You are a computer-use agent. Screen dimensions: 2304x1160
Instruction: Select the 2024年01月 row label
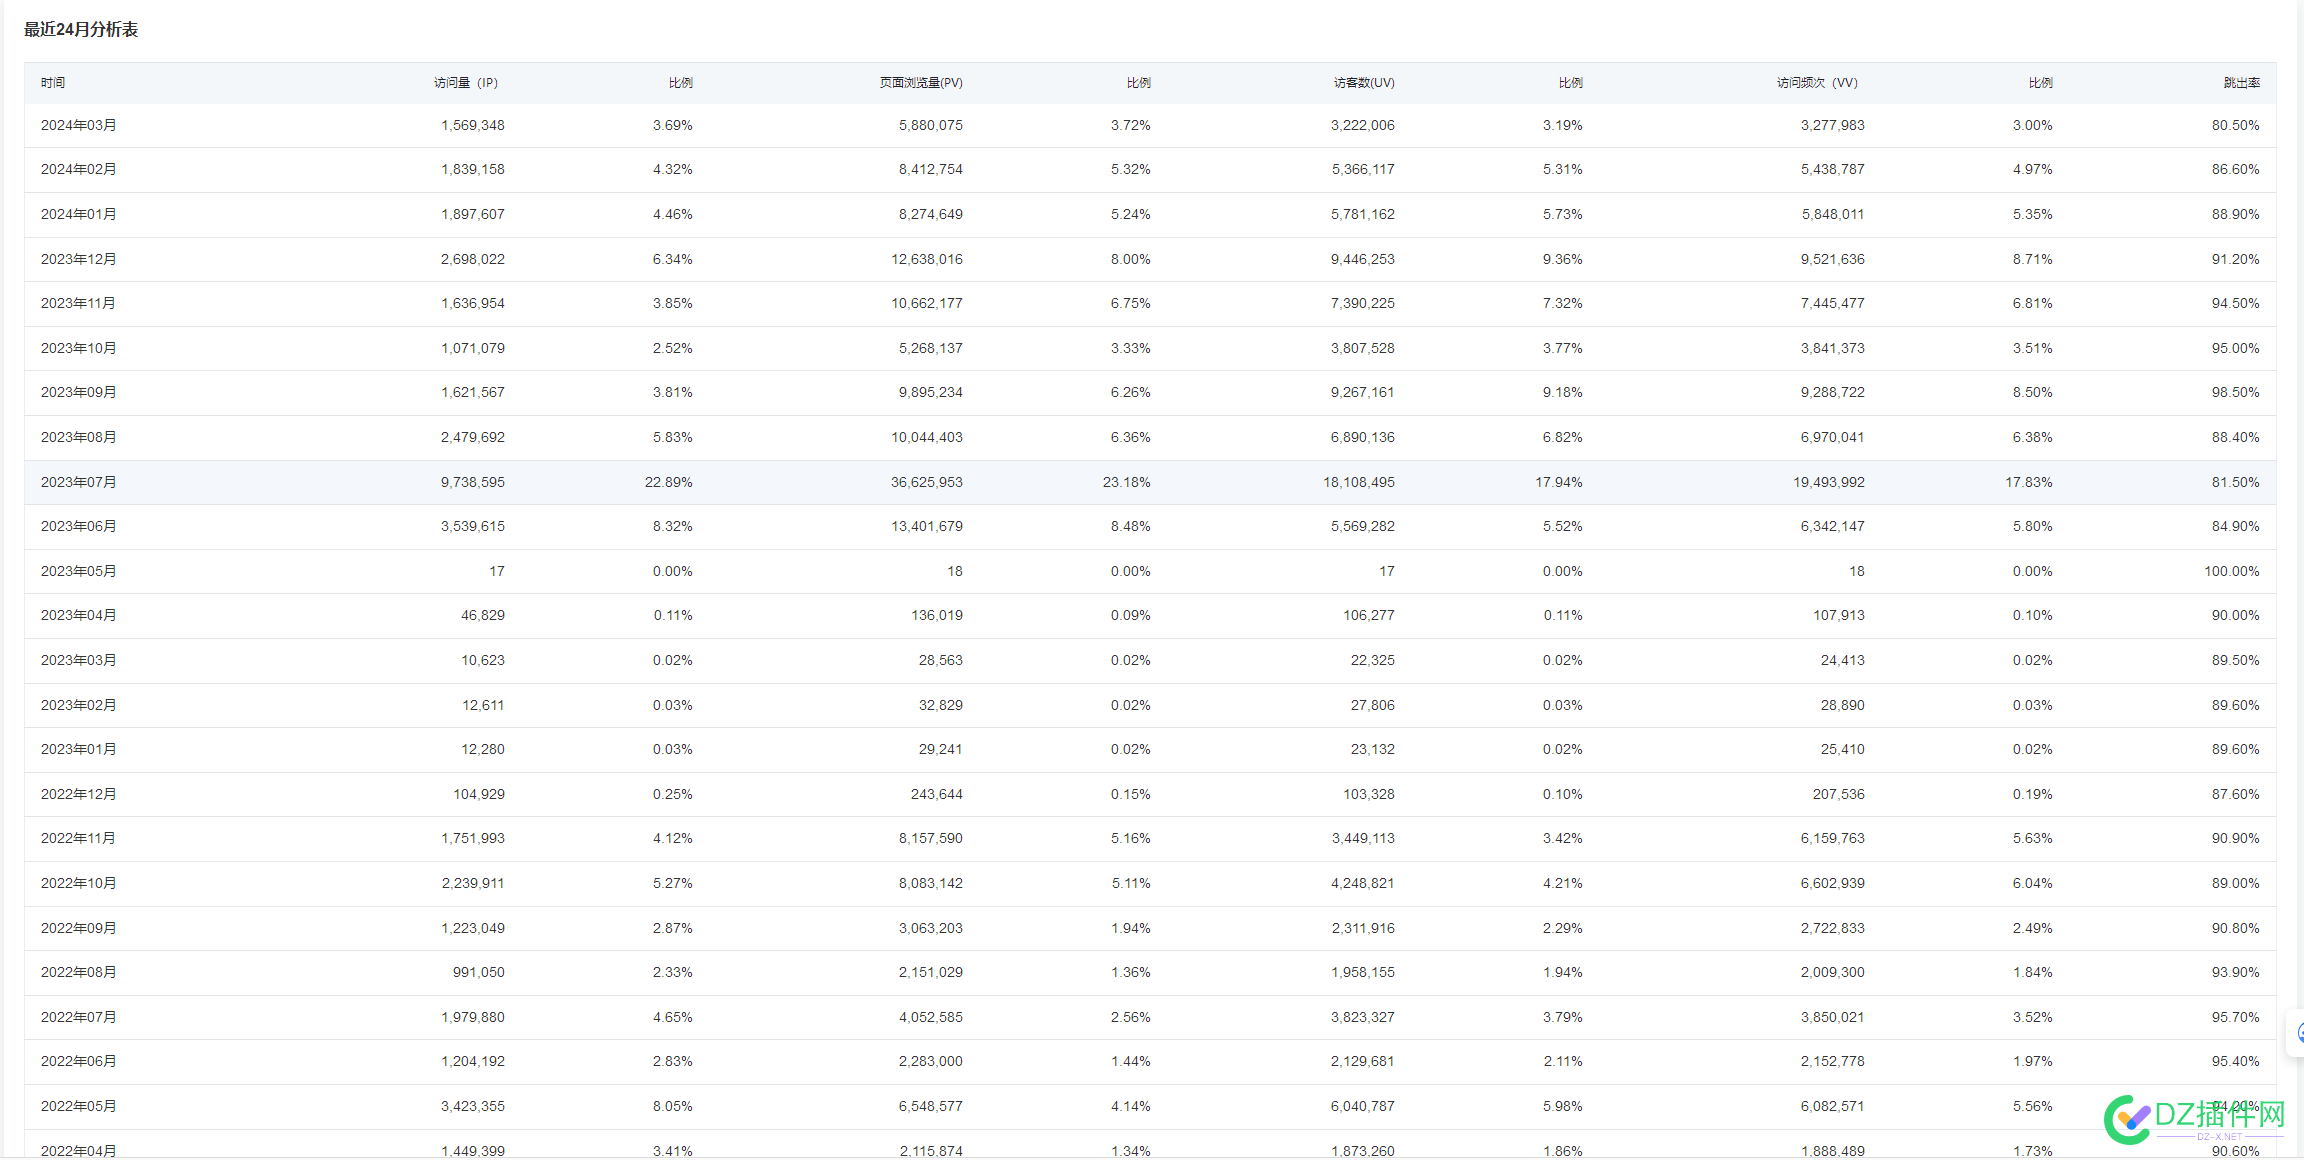coord(78,214)
